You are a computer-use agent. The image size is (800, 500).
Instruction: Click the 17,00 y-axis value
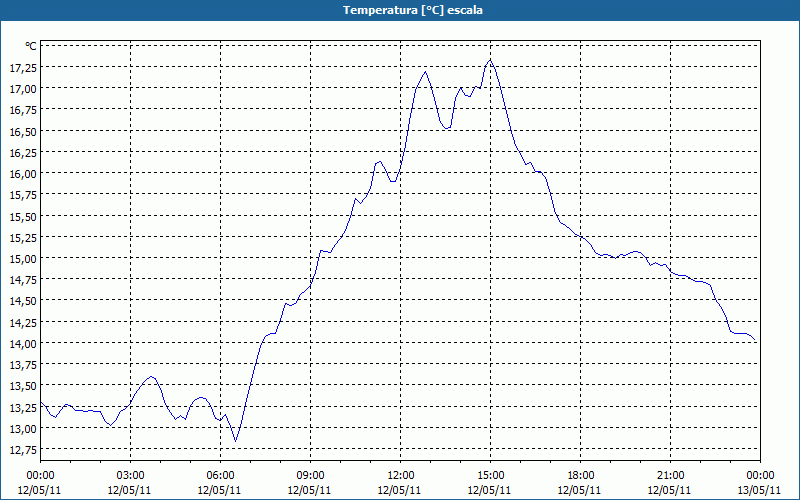[23, 89]
